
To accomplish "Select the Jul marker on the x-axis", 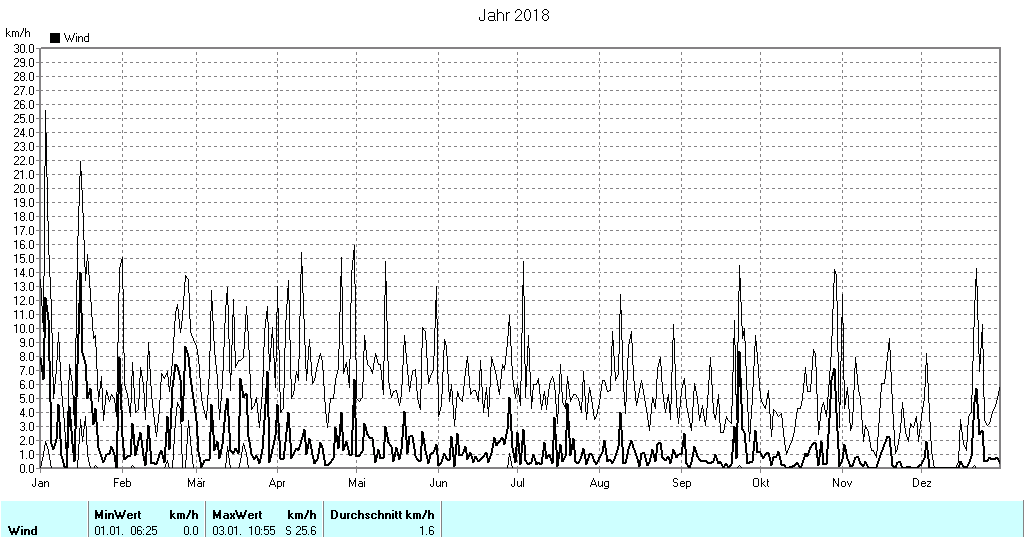I will tap(518, 483).
